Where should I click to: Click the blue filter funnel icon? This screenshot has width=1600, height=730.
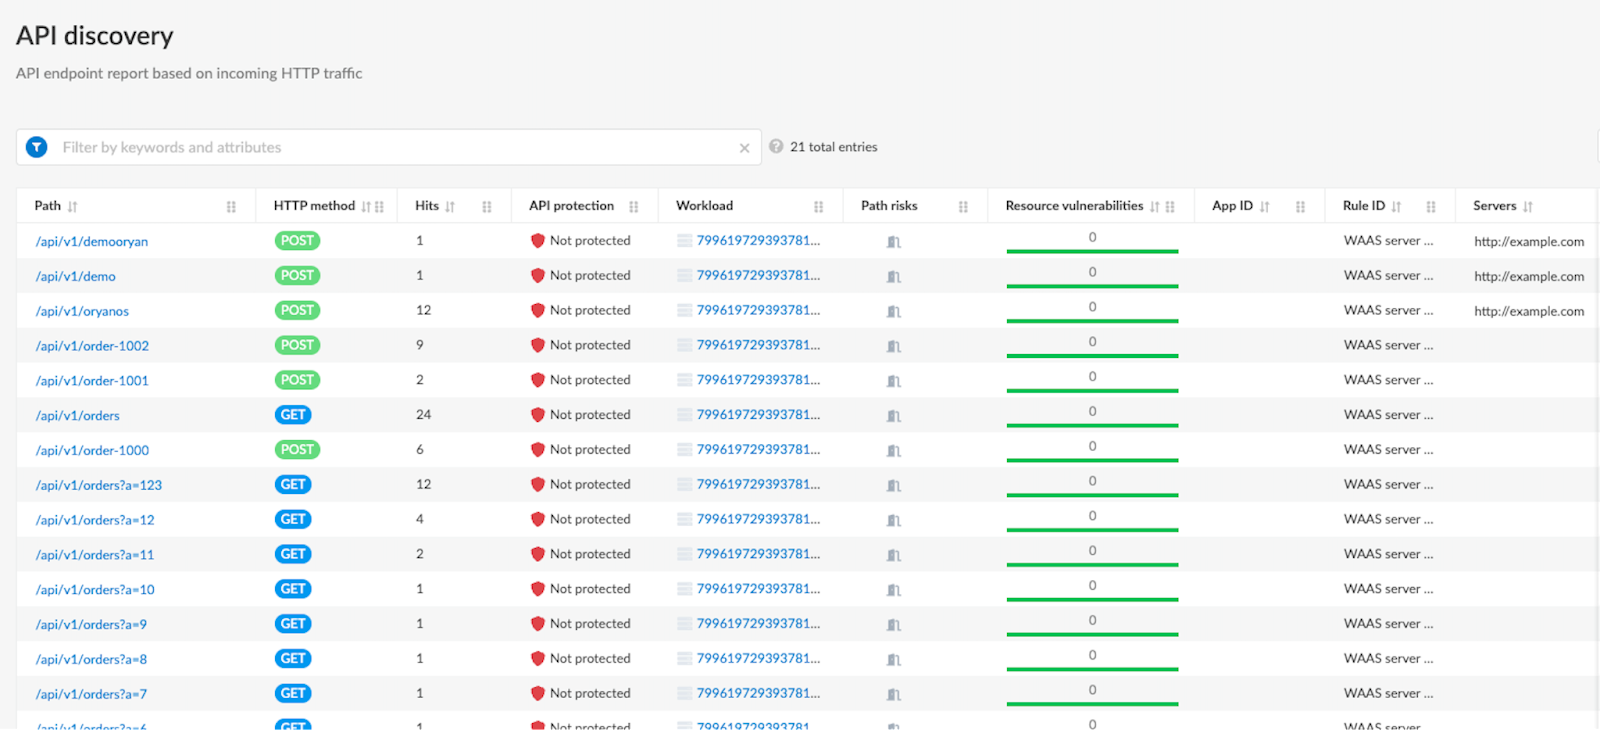(37, 147)
